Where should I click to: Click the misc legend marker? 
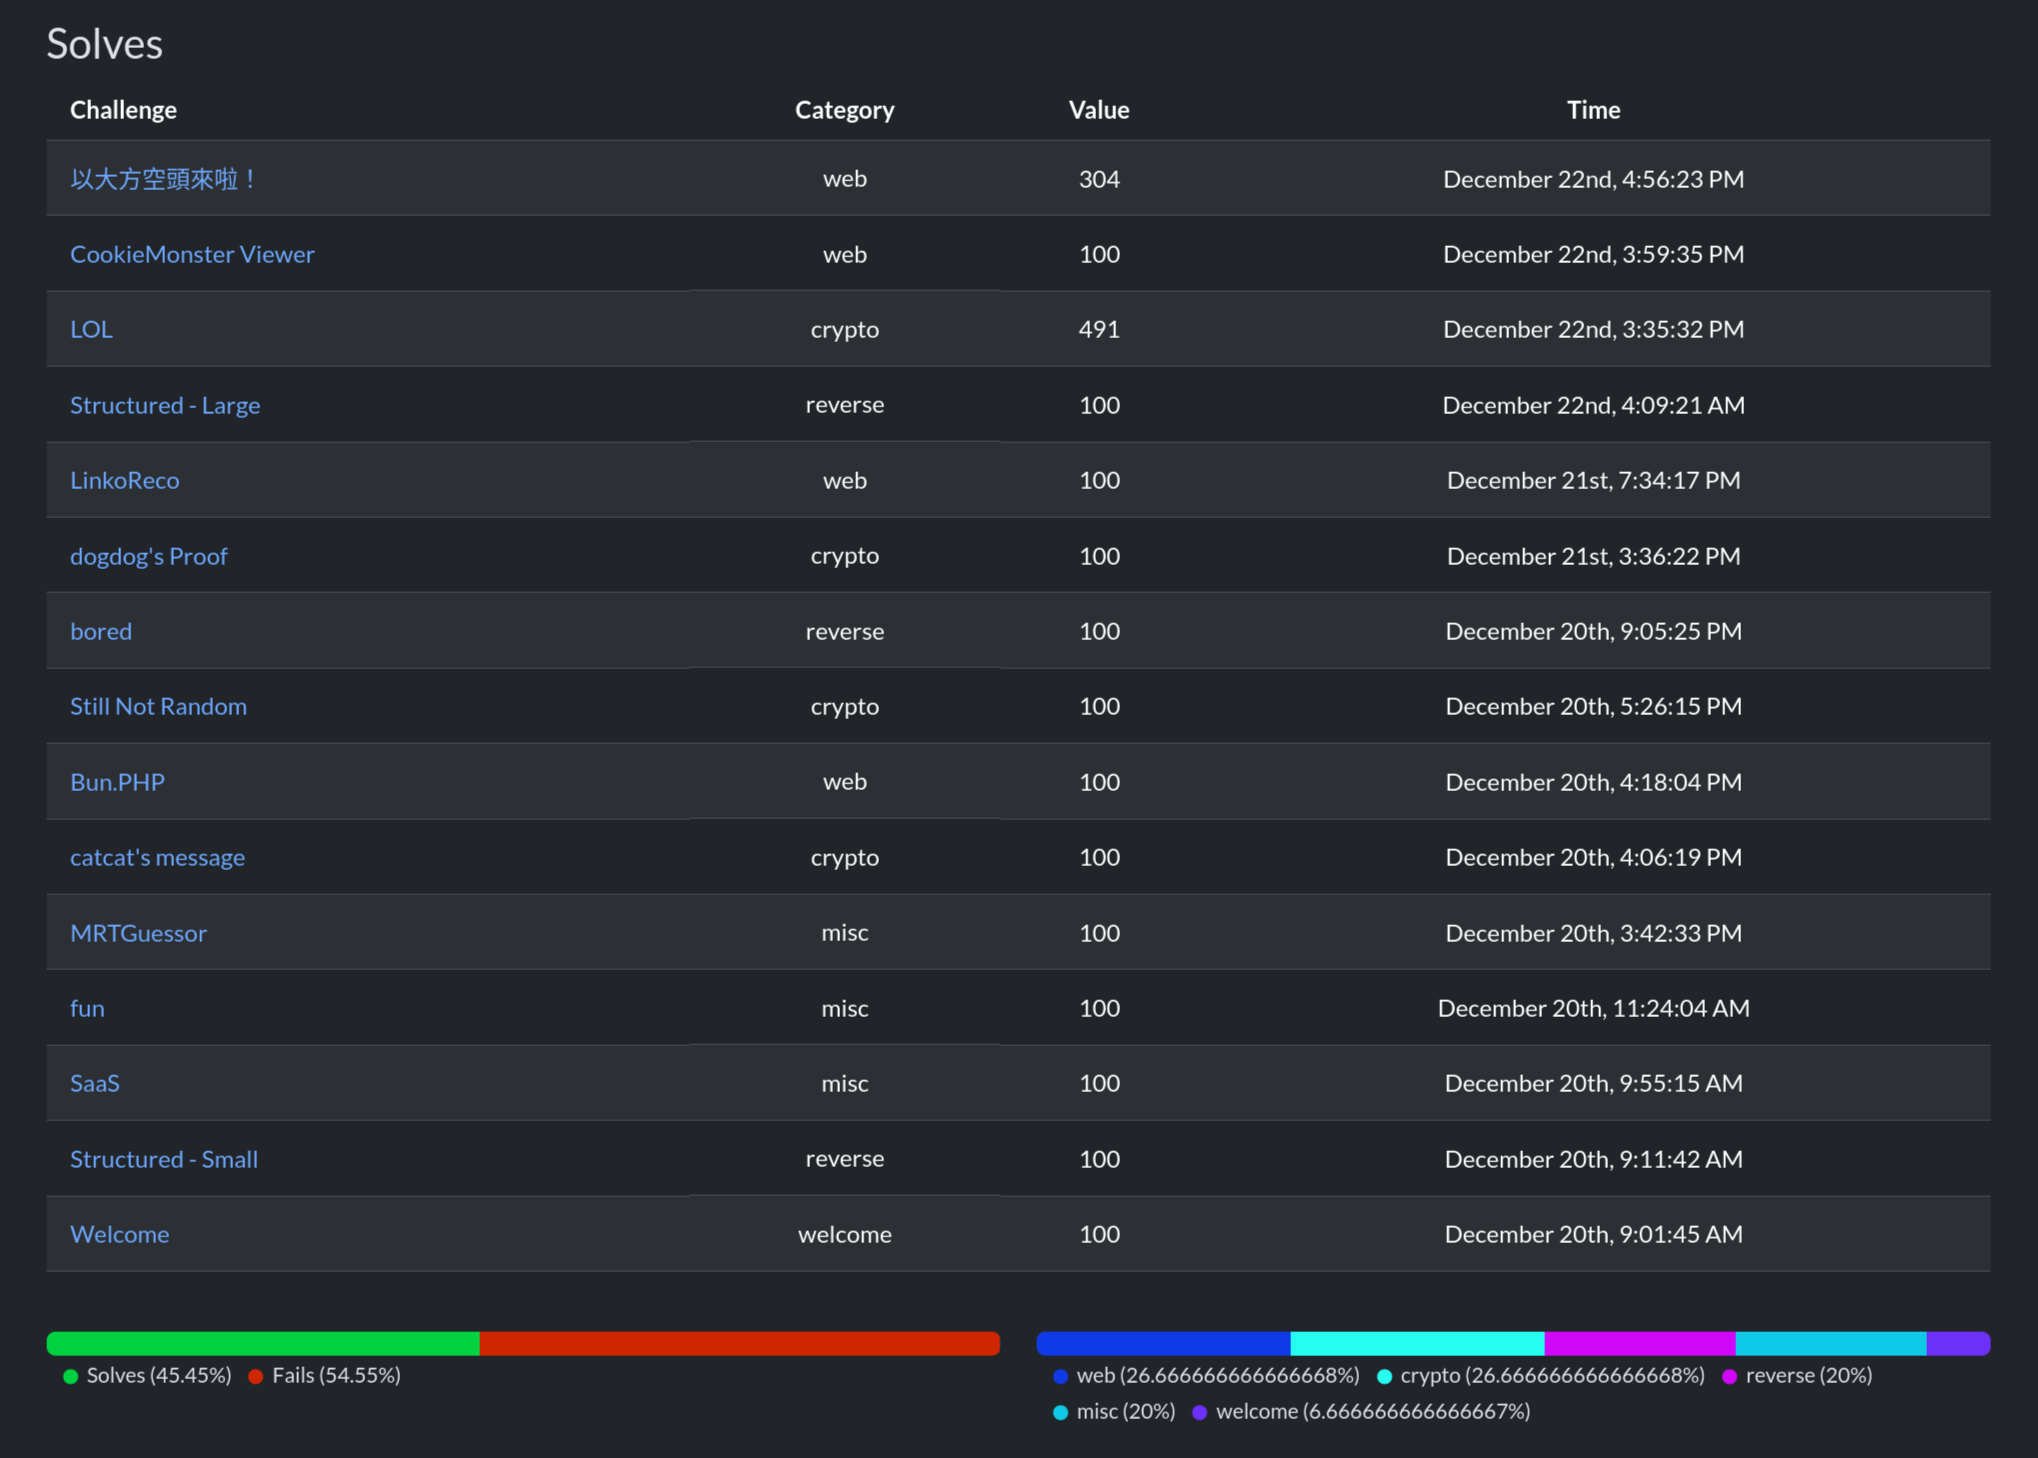[1061, 1412]
